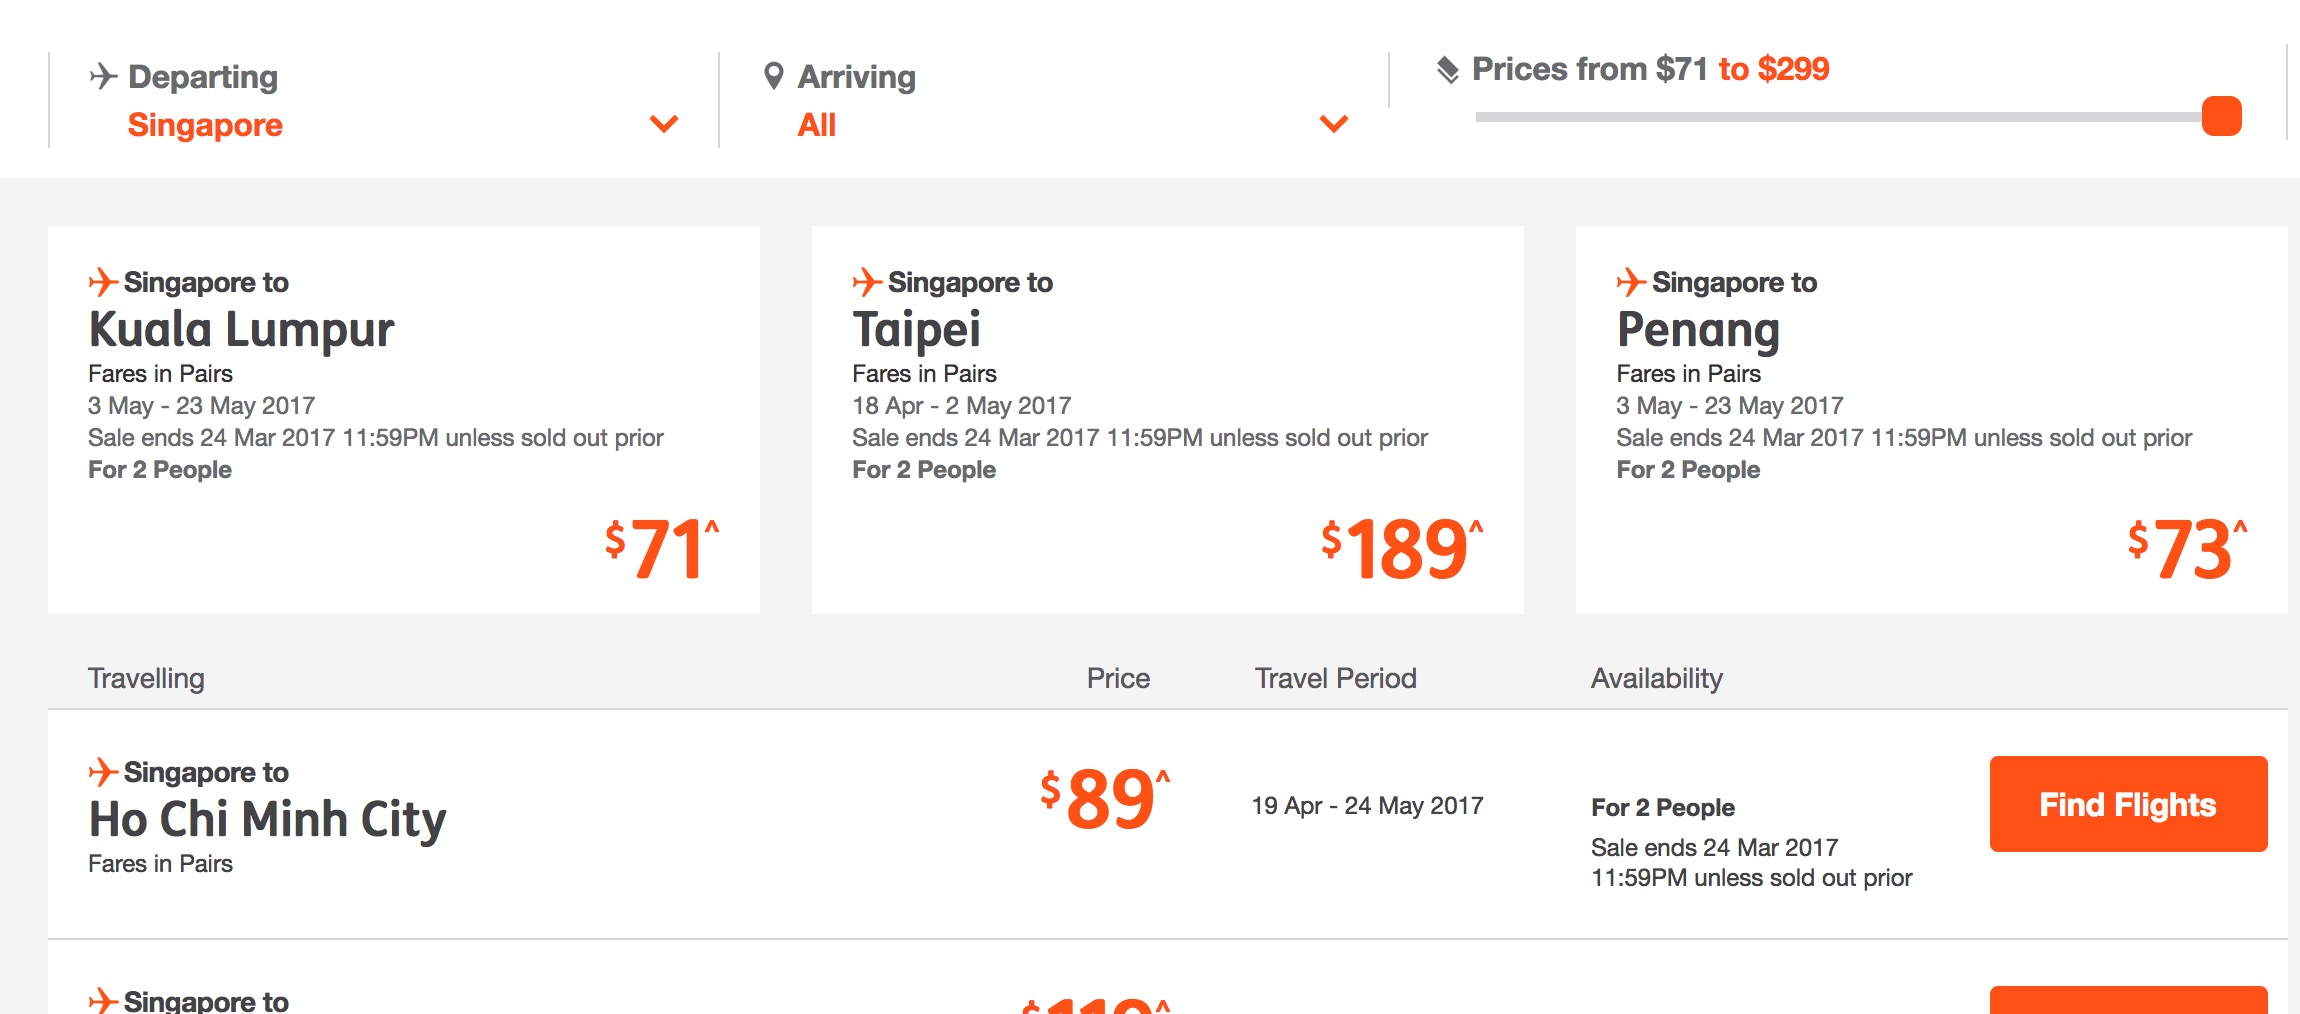Click plane icon on Taipei card

[x=866, y=282]
